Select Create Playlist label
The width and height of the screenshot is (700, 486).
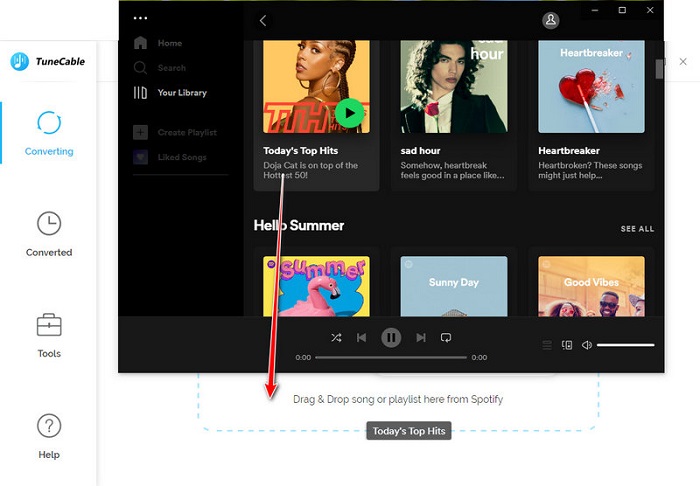click(x=187, y=133)
